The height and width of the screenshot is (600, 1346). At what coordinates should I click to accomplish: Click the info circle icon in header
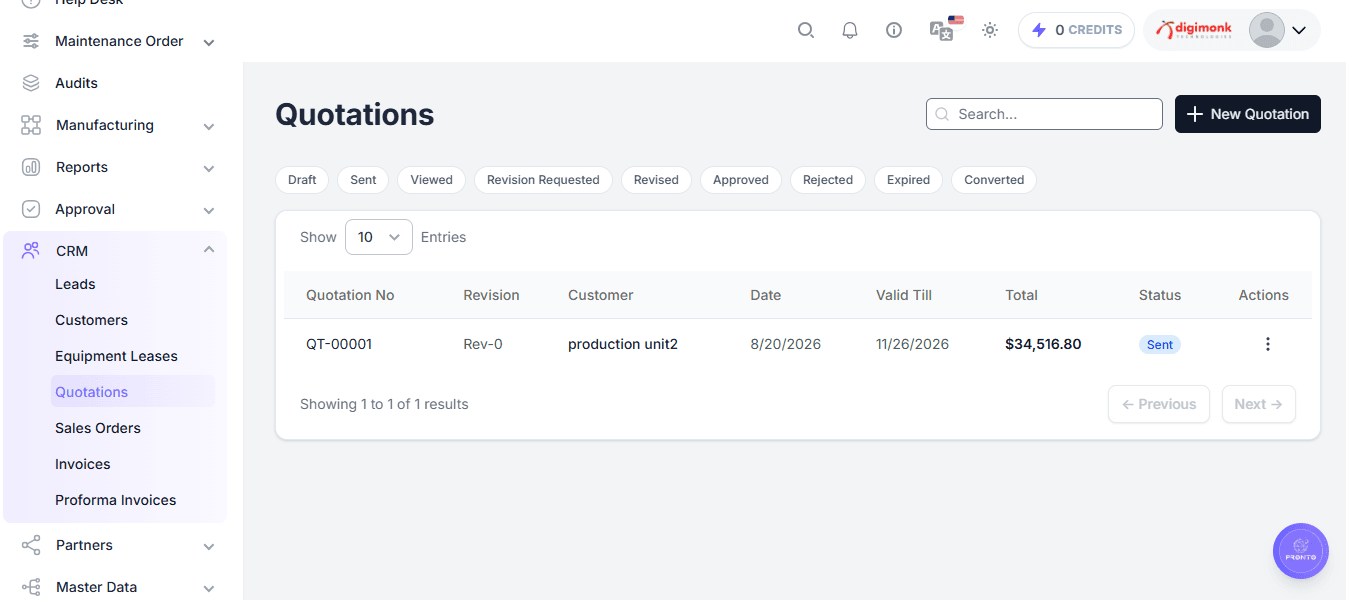(894, 30)
